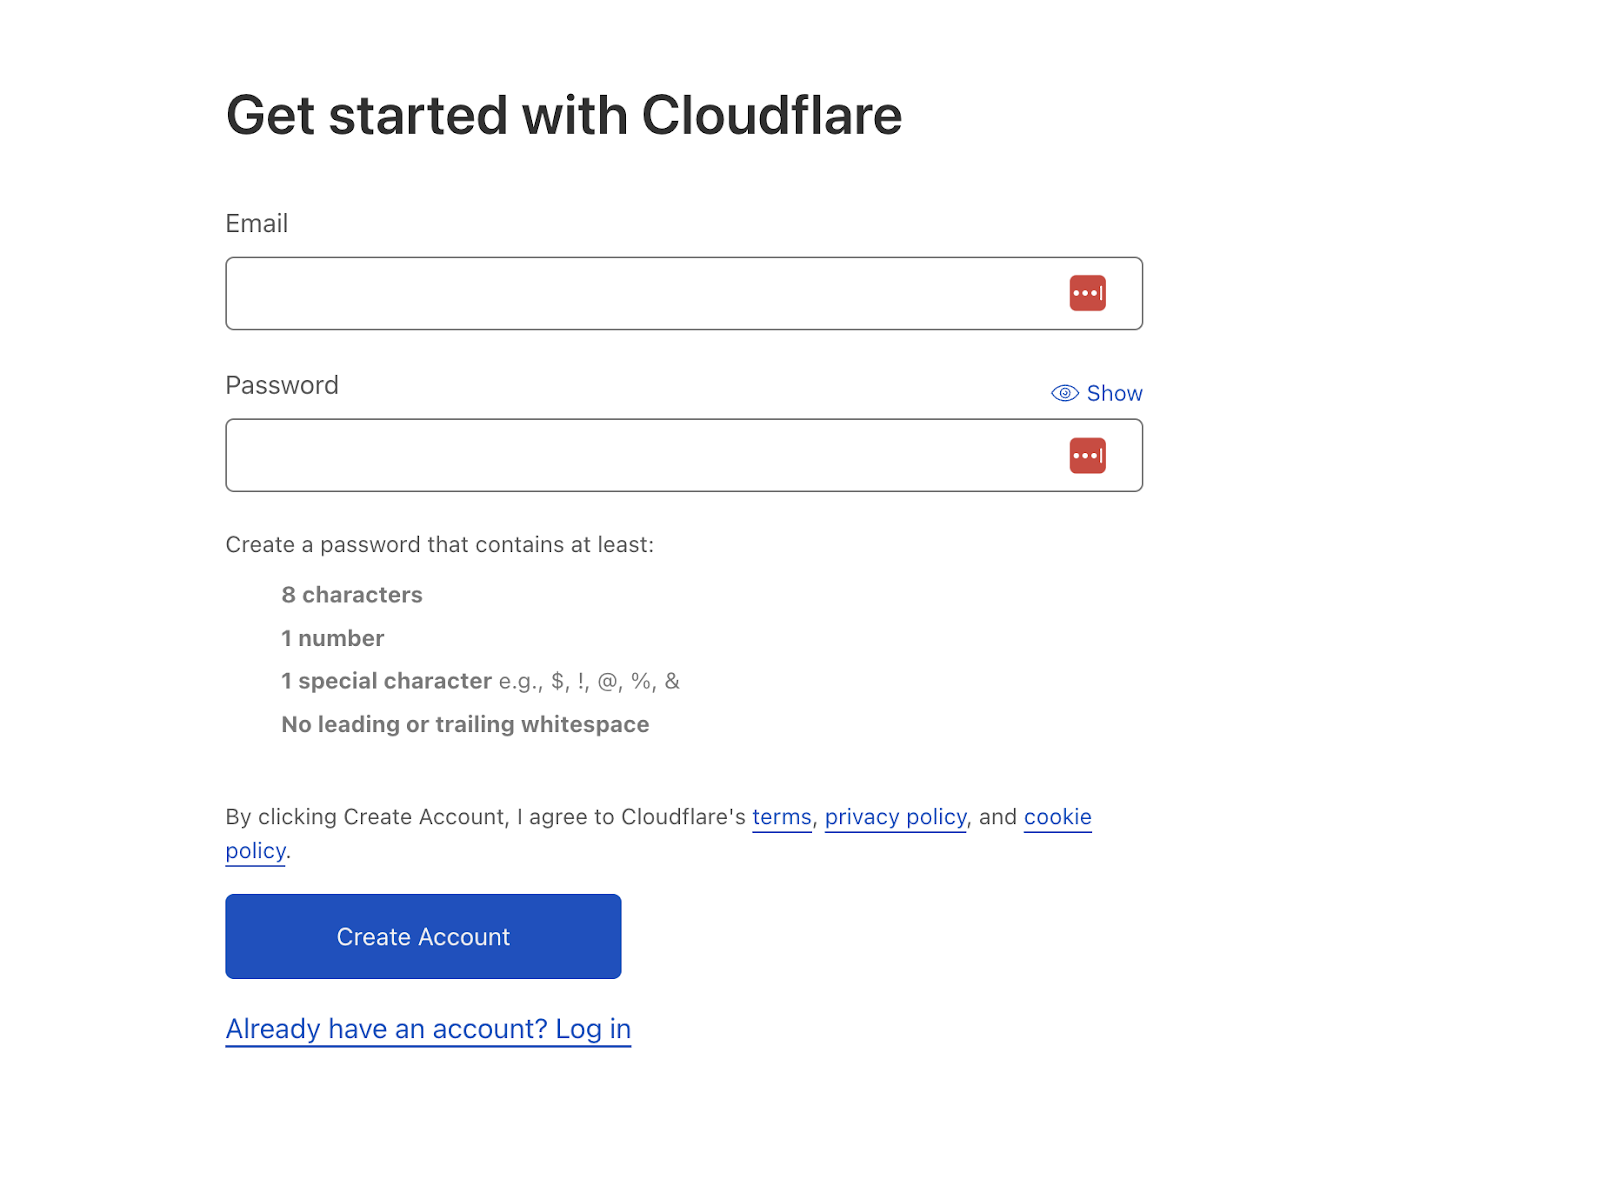Click the eye icon beside Show
This screenshot has height=1186, width=1600.
tap(1064, 393)
